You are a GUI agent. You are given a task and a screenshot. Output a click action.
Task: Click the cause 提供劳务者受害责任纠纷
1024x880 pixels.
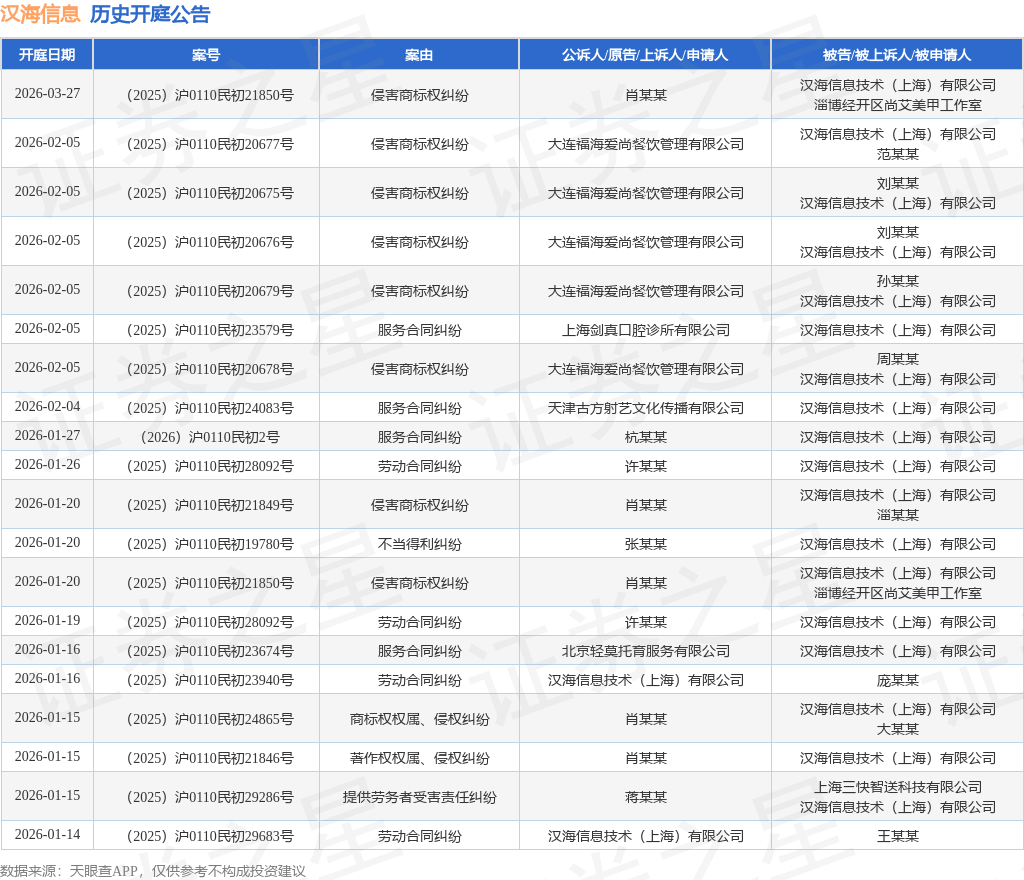(x=419, y=798)
